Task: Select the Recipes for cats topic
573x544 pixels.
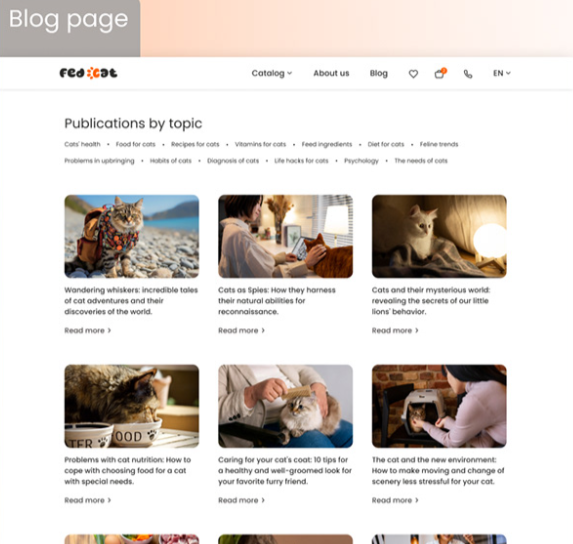Action: coord(195,144)
